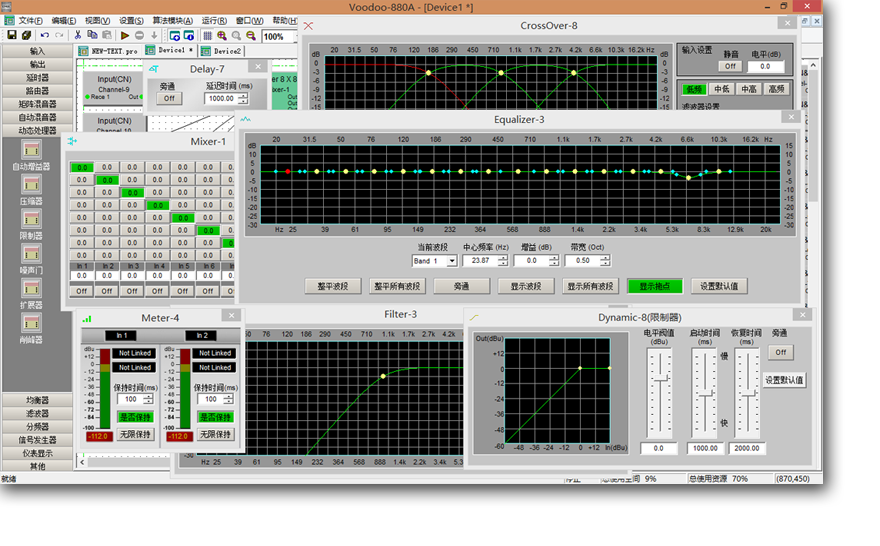Screen dimensions: 880x546
Task: Click the Equalizer-3 window title icon
Action: (245, 119)
